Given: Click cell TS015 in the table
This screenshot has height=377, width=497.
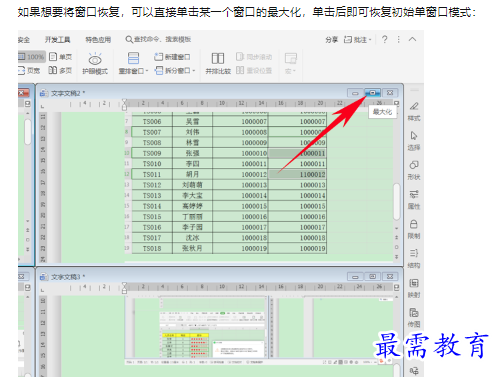Looking at the screenshot, I should tap(152, 217).
